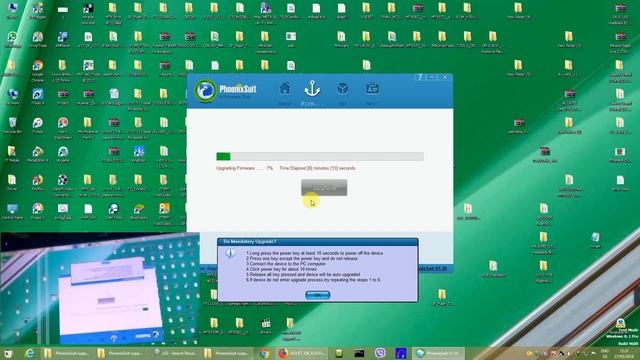Switch to Chrome in the taskbar

tap(264, 353)
